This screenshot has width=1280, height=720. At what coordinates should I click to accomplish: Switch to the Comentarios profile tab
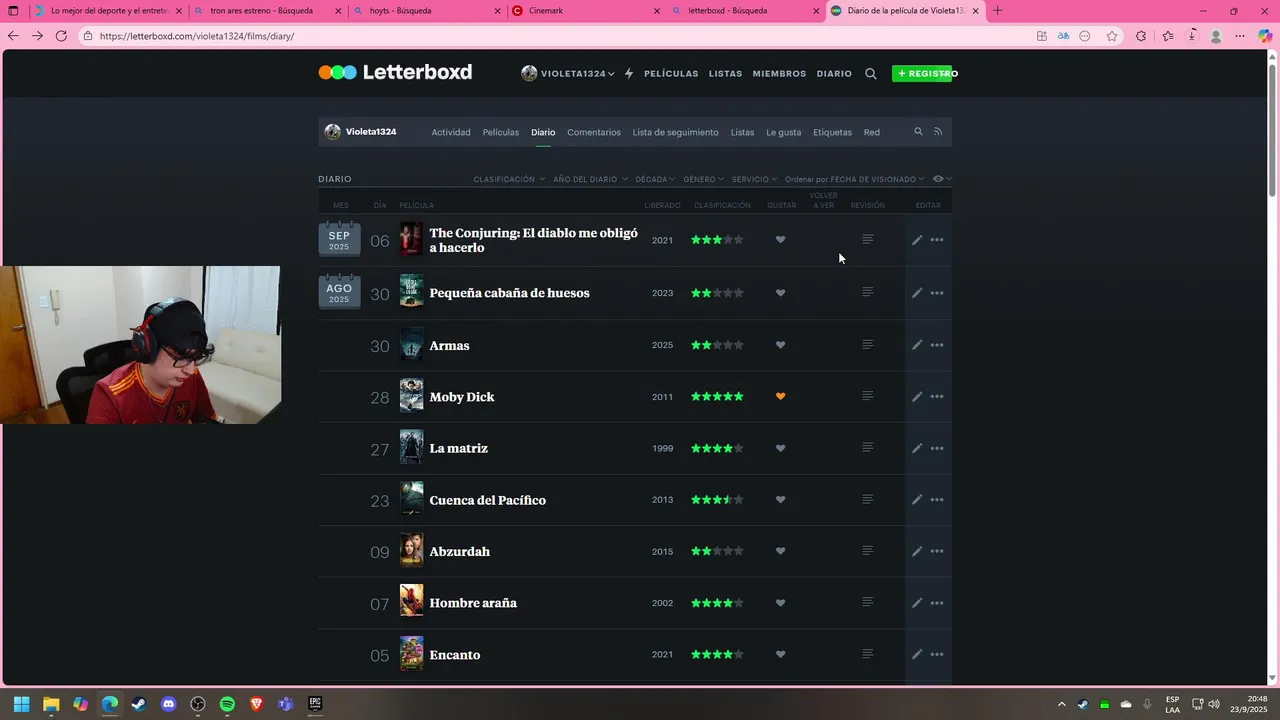(594, 132)
